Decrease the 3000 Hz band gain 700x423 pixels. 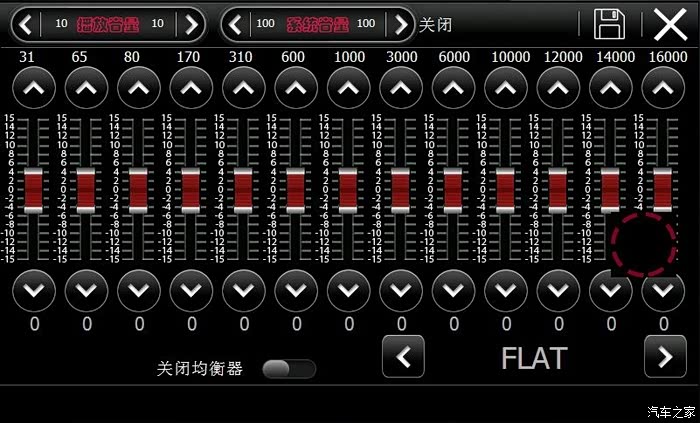[401, 291]
